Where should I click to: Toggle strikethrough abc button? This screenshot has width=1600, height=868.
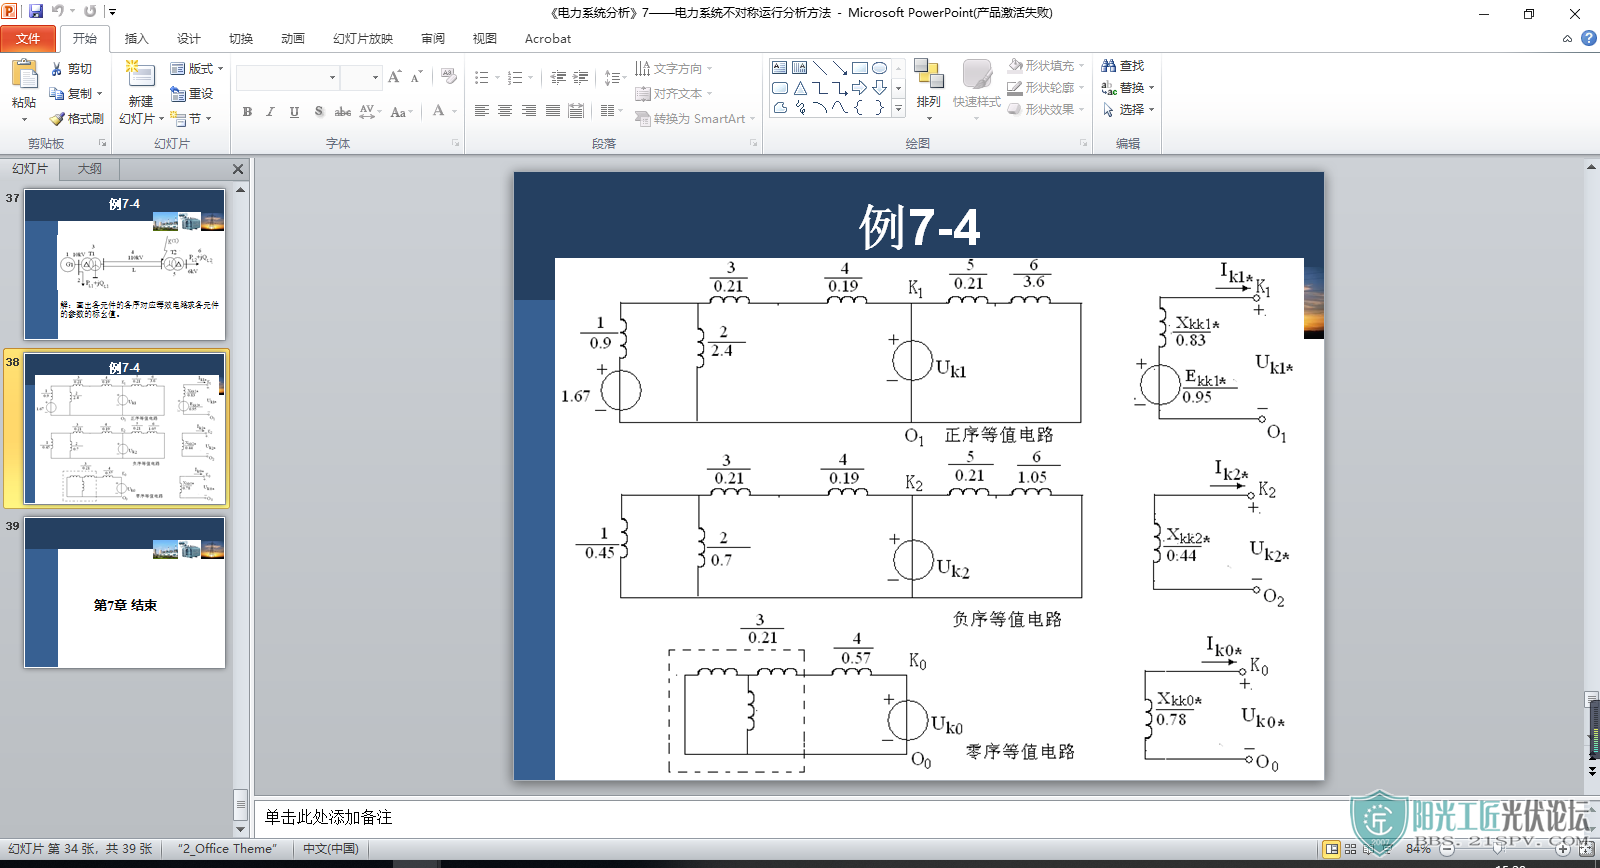point(342,111)
